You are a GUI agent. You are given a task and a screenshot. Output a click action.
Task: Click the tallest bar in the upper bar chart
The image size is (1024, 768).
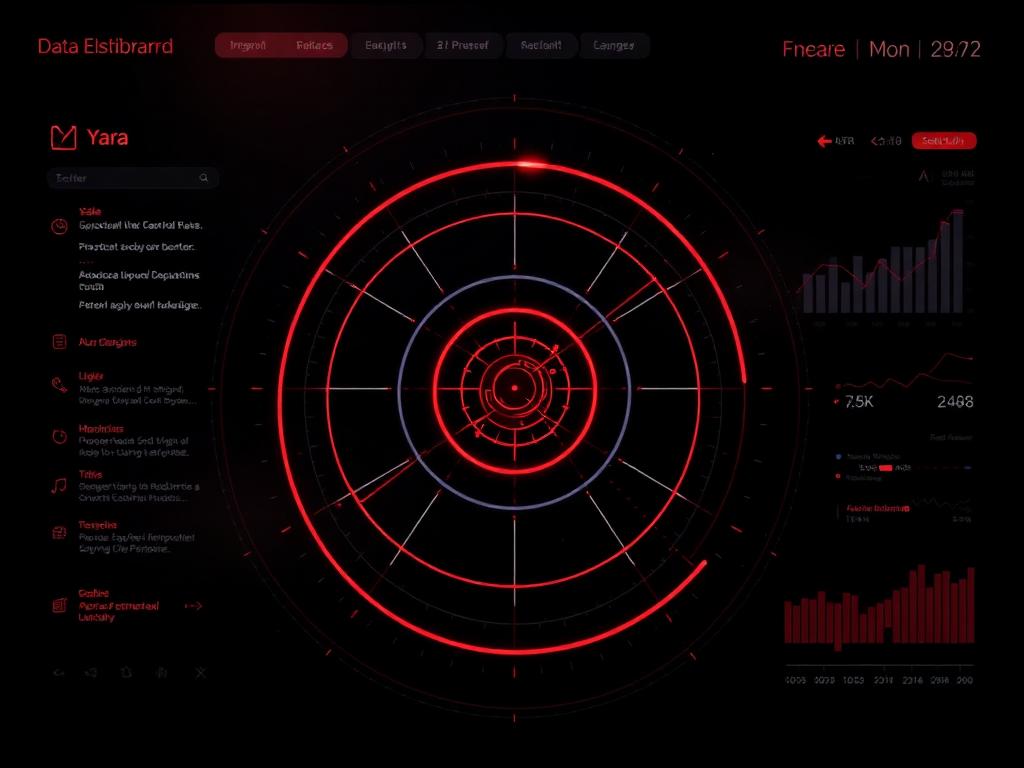click(x=957, y=261)
